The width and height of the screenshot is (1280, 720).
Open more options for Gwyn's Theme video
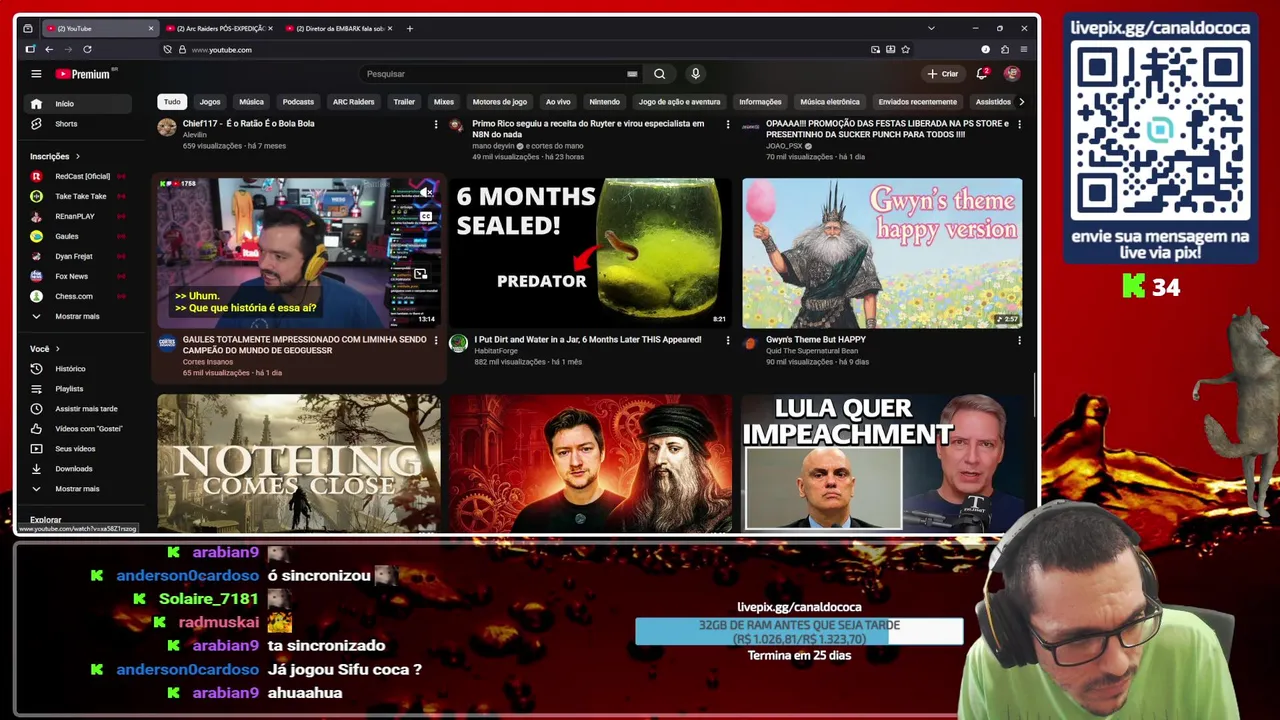coord(1019,340)
